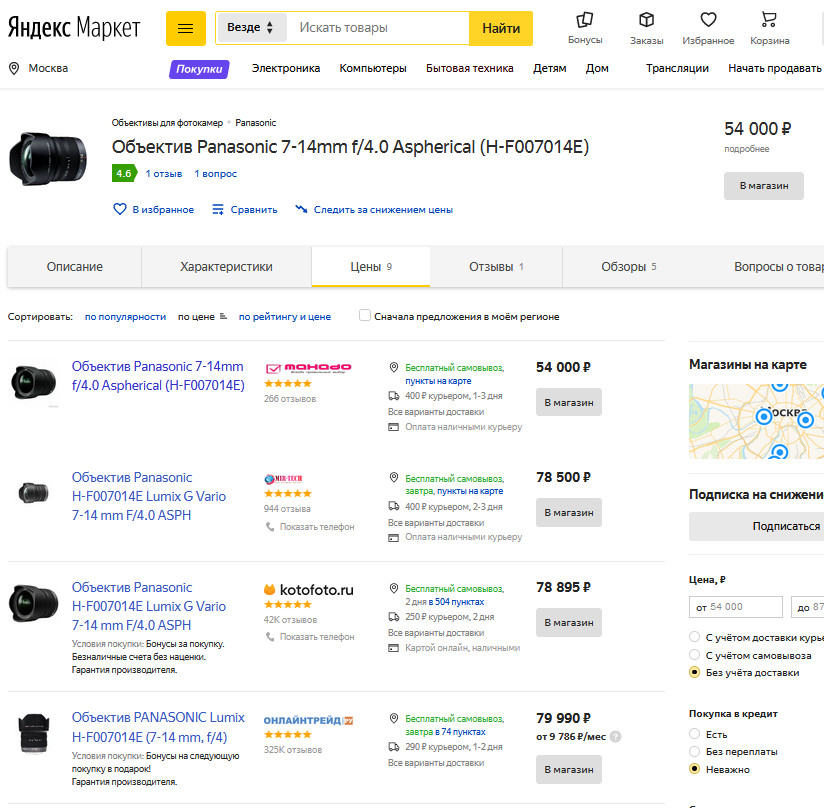Click the minimum price от 54 000 field

pyautogui.click(x=735, y=607)
